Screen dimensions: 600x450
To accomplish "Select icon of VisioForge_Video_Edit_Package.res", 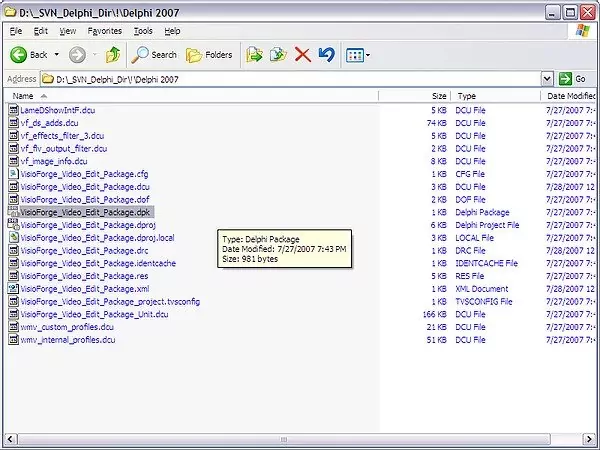I will [x=13, y=276].
